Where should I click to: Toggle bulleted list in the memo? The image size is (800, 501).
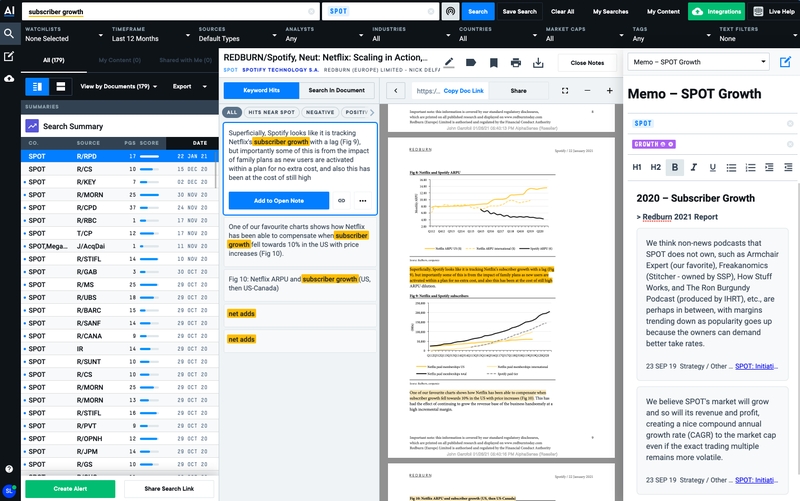point(731,167)
